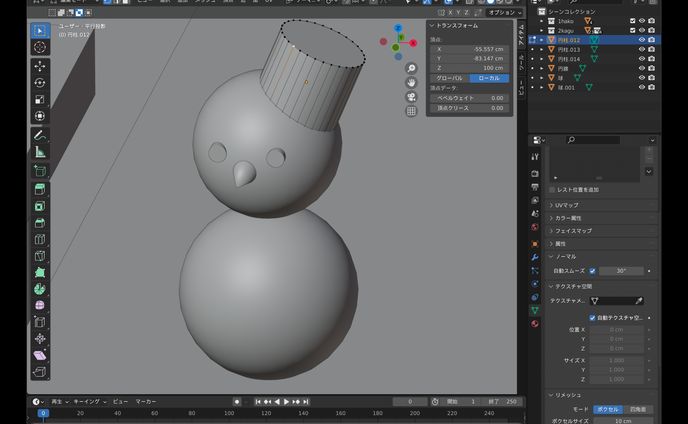The width and height of the screenshot is (688, 424).
Task: Uncheck the 1hako collection checkbox
Action: point(632,21)
